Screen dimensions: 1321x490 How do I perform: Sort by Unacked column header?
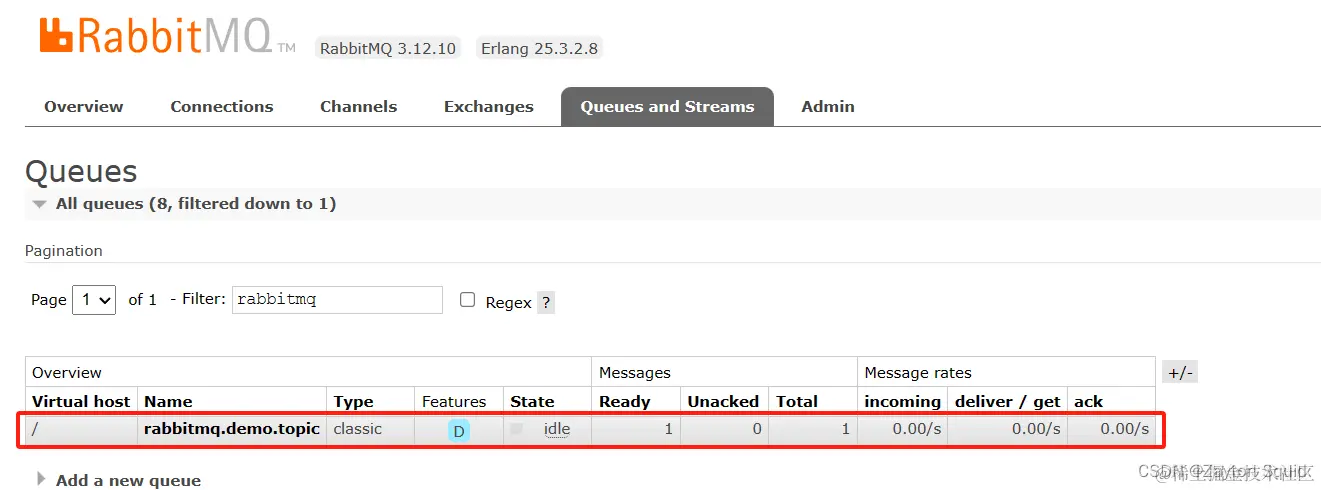pyautogui.click(x=723, y=401)
